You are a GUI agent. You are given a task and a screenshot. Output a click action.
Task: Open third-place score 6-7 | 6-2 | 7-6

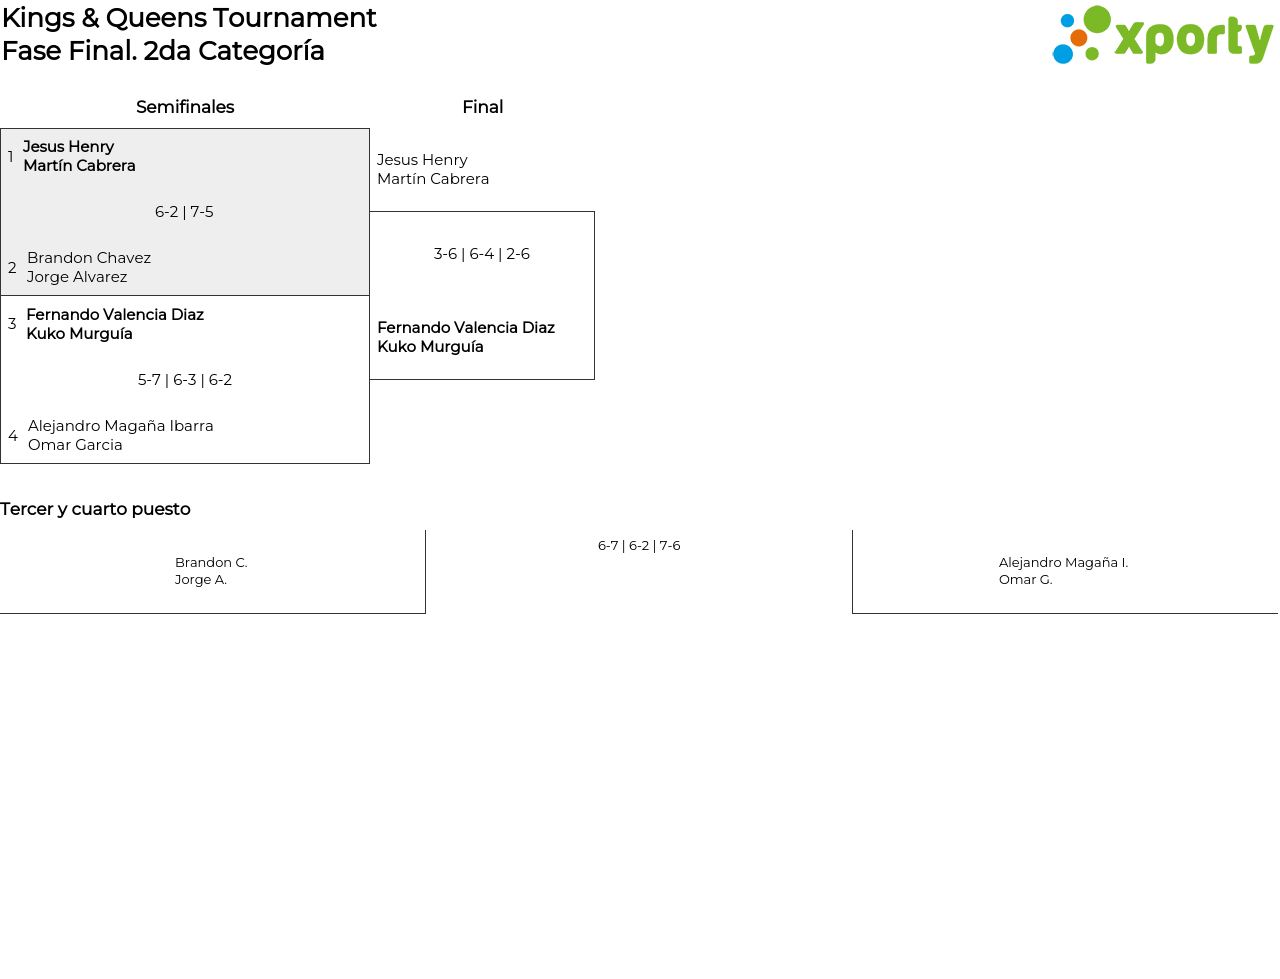coord(639,546)
